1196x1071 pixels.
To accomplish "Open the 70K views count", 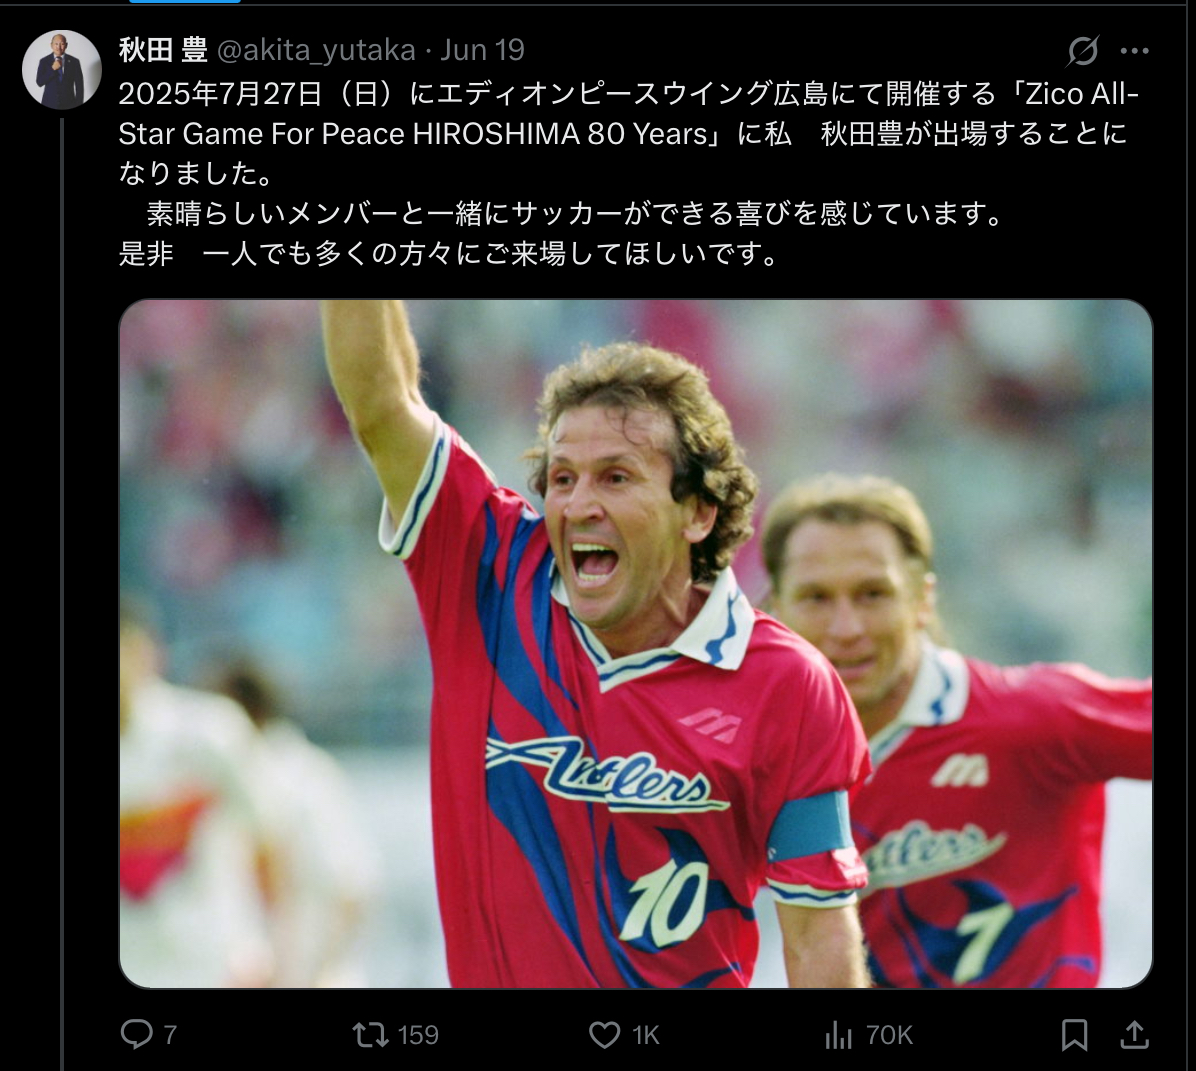I will coord(889,1035).
